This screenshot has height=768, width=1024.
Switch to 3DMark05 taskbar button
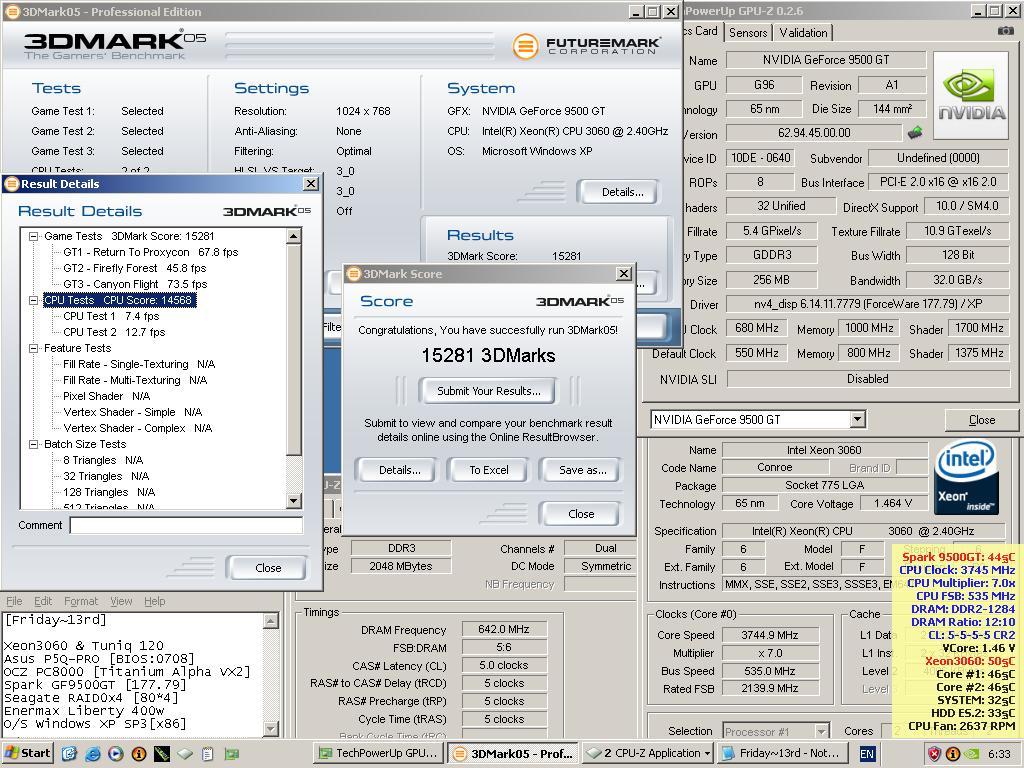513,753
